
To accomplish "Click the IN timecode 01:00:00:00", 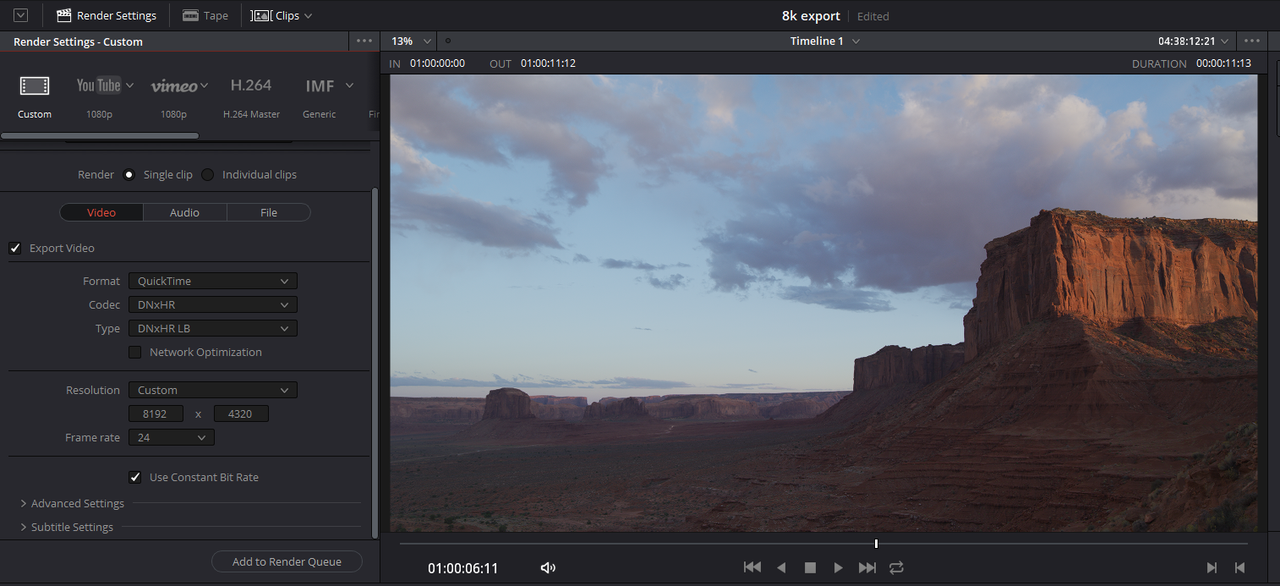I will [x=437, y=63].
